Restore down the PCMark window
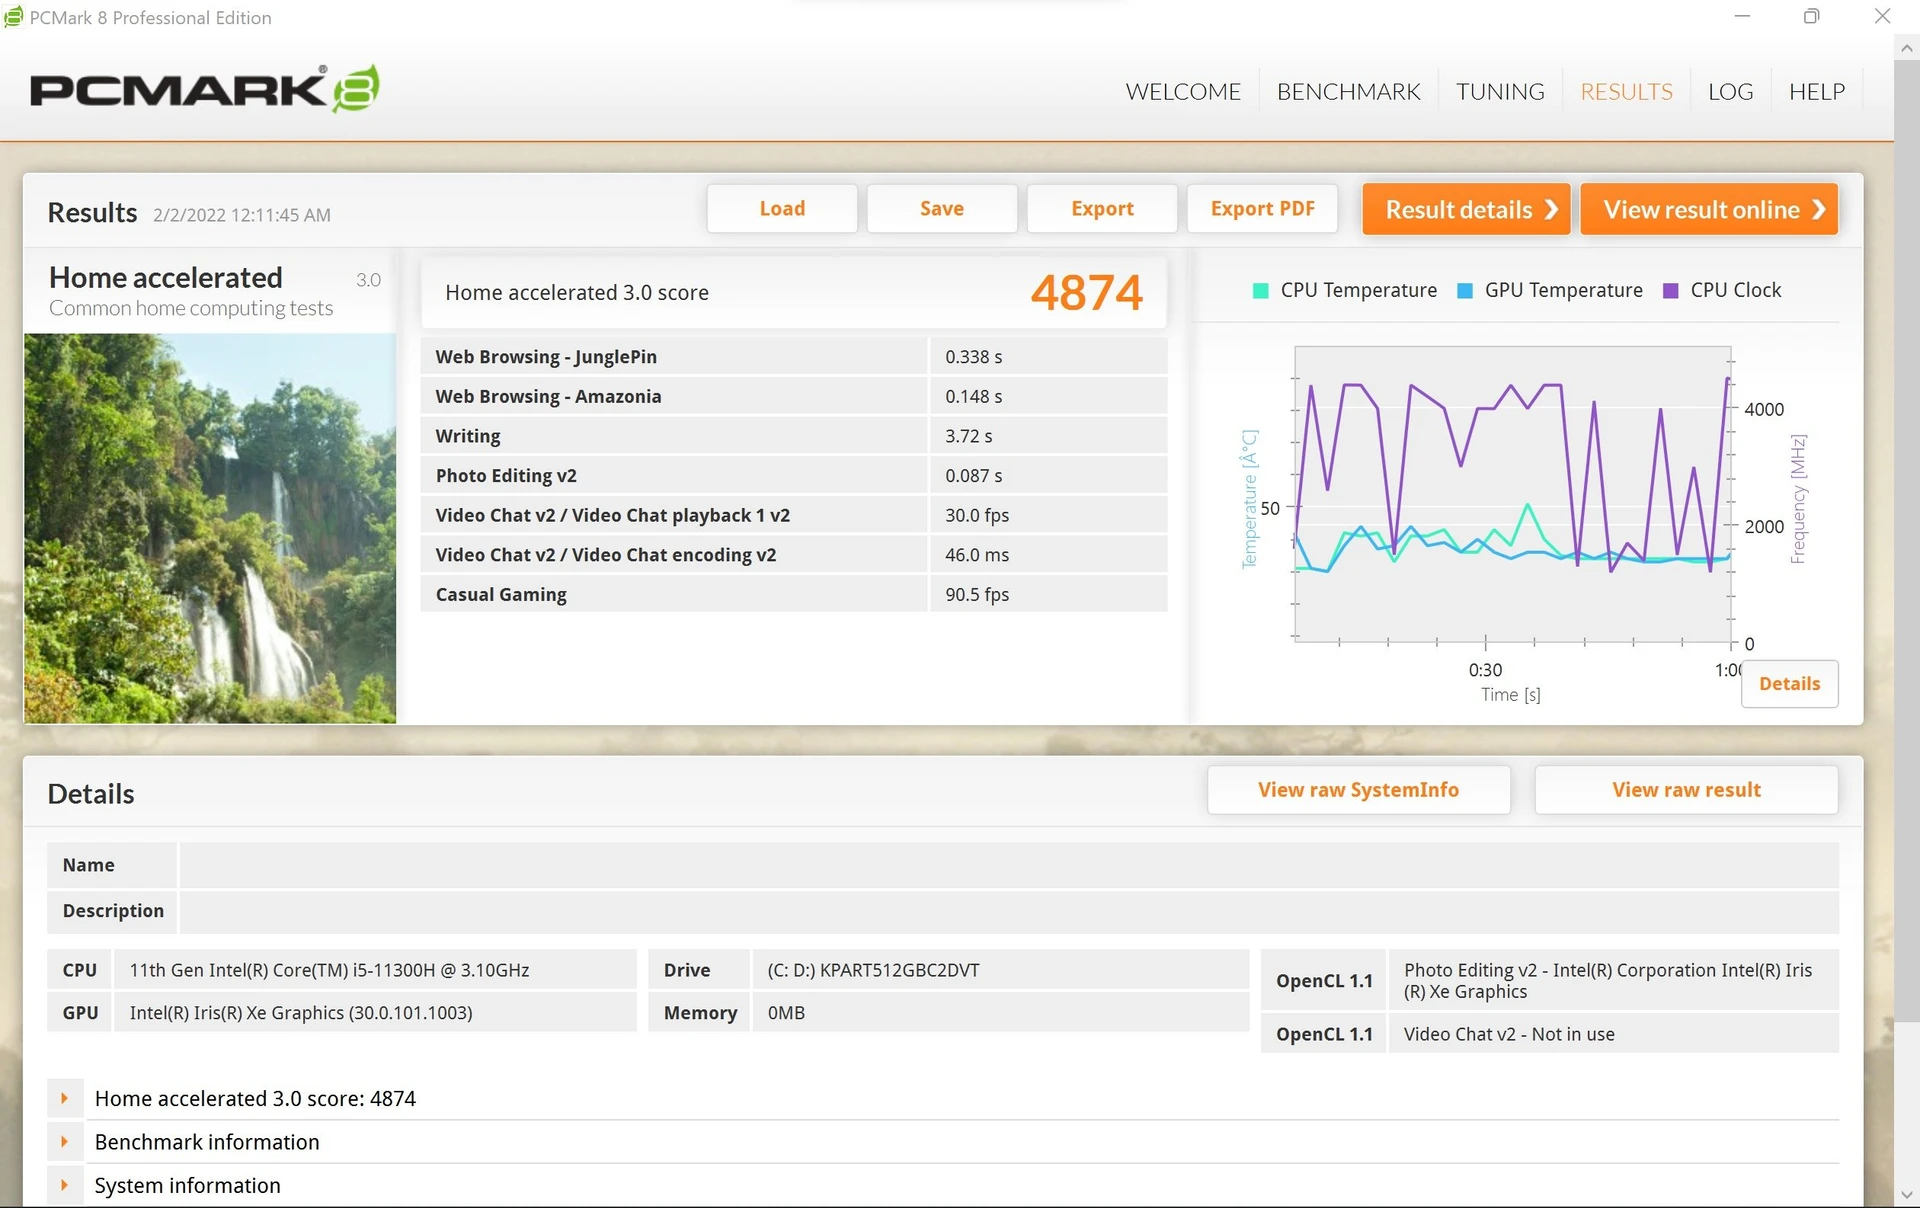 click(x=1811, y=17)
